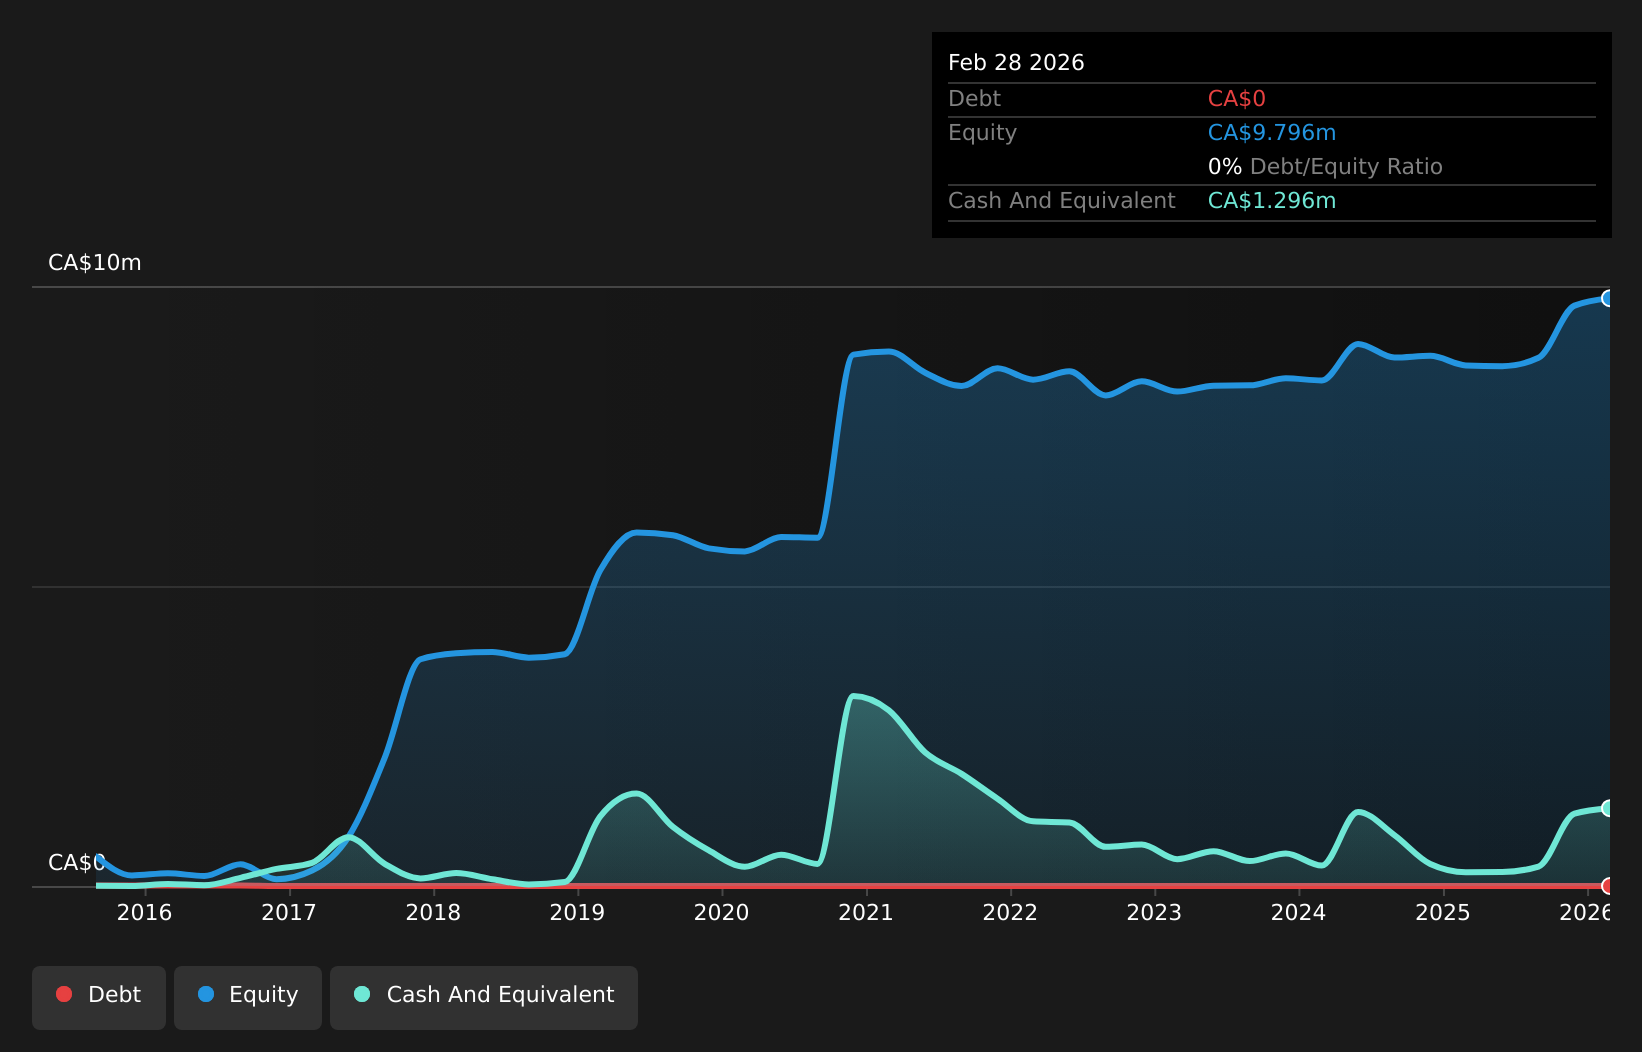The image size is (1642, 1052).
Task: Click the CA$1.296m cash value in tooltip
Action: [1272, 201]
